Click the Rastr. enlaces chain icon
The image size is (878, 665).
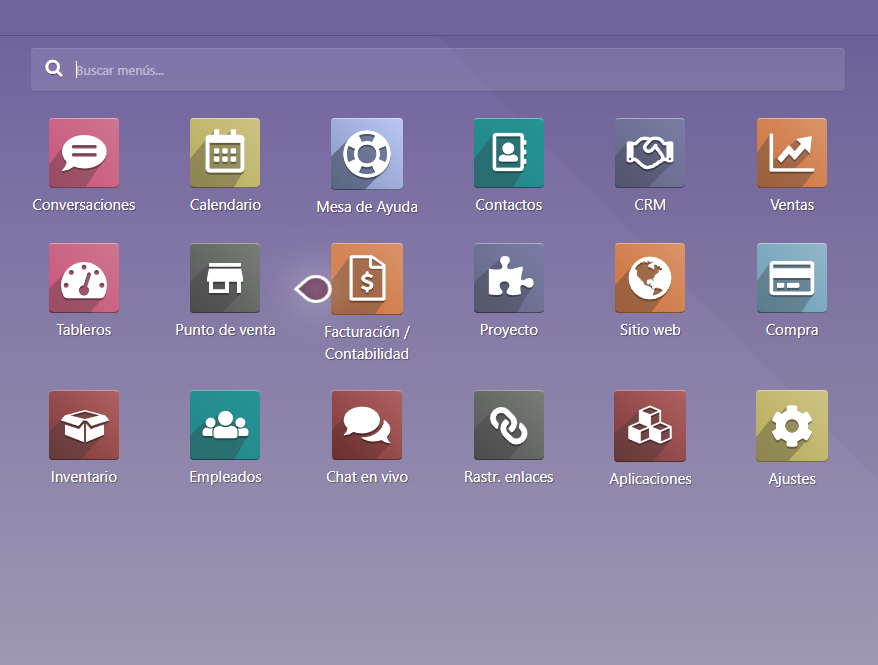click(509, 425)
